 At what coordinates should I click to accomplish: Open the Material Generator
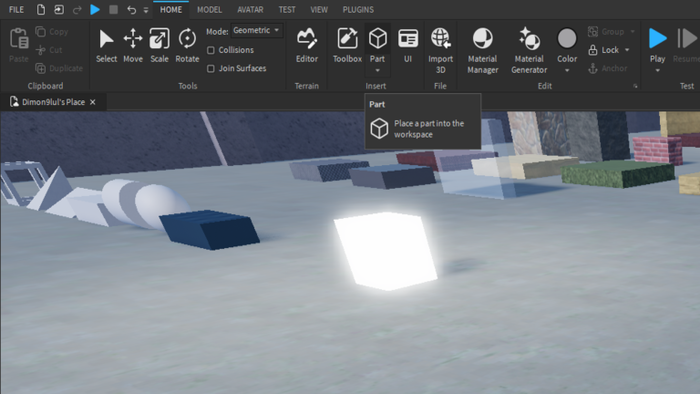(x=529, y=50)
